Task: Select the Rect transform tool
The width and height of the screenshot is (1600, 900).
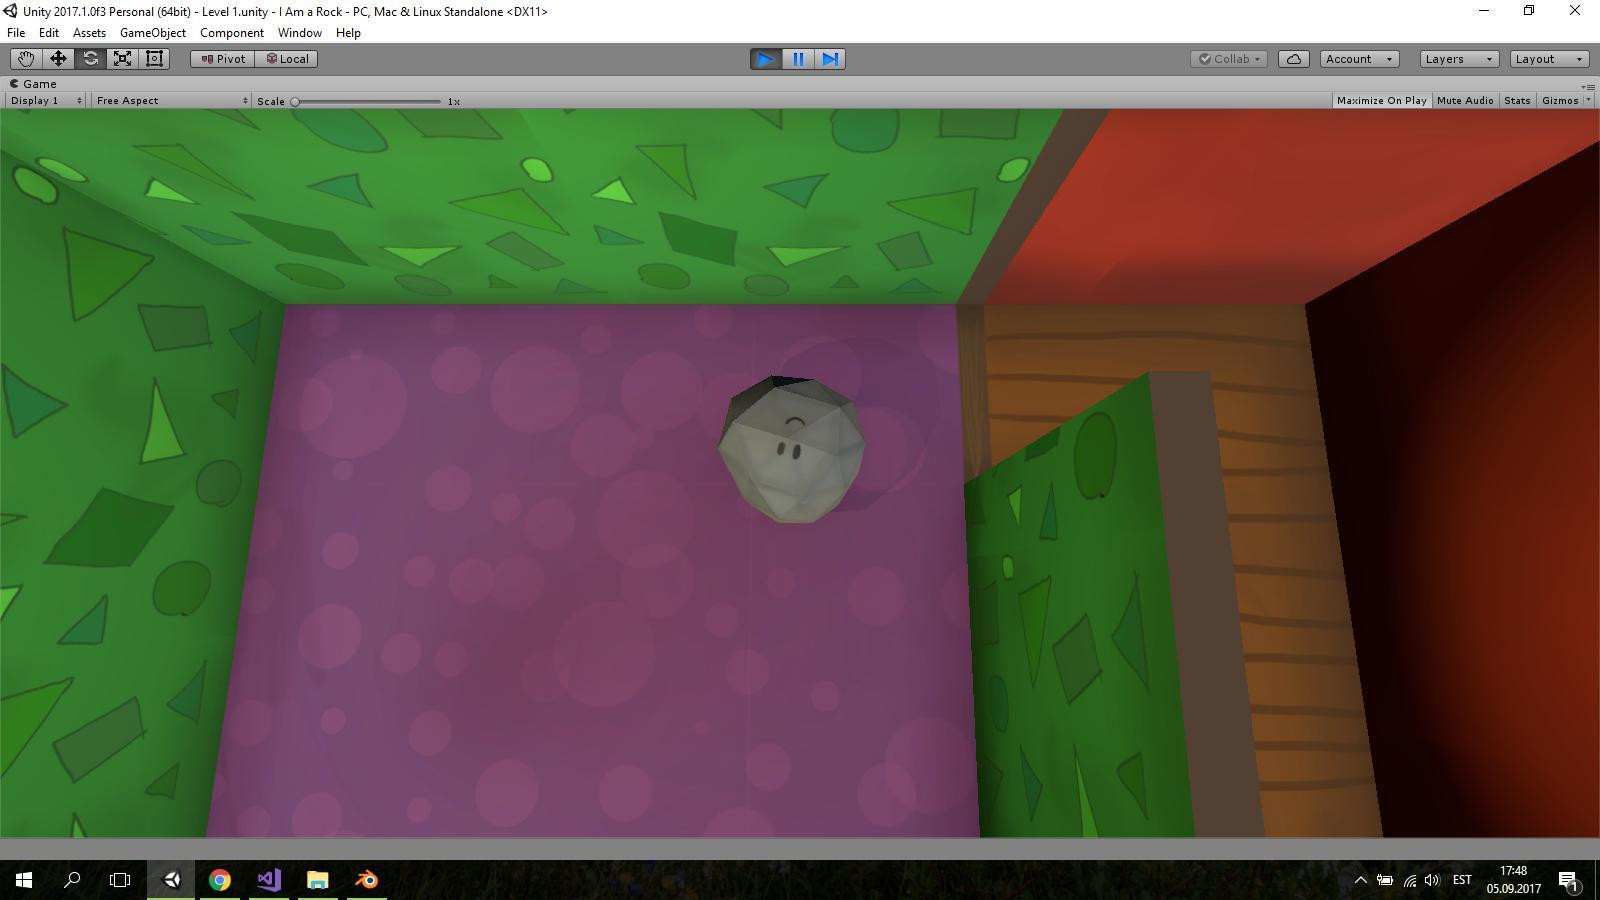Action: click(154, 59)
